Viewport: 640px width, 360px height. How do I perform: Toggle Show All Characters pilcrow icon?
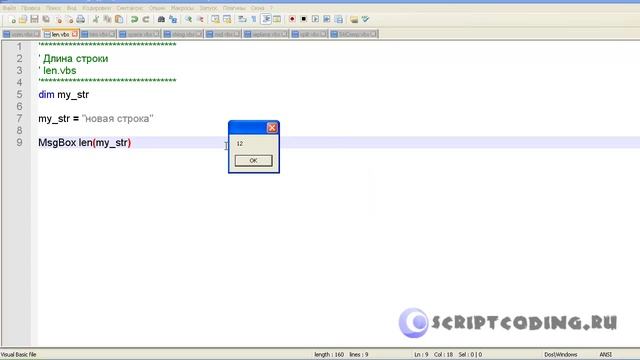click(x=253, y=19)
